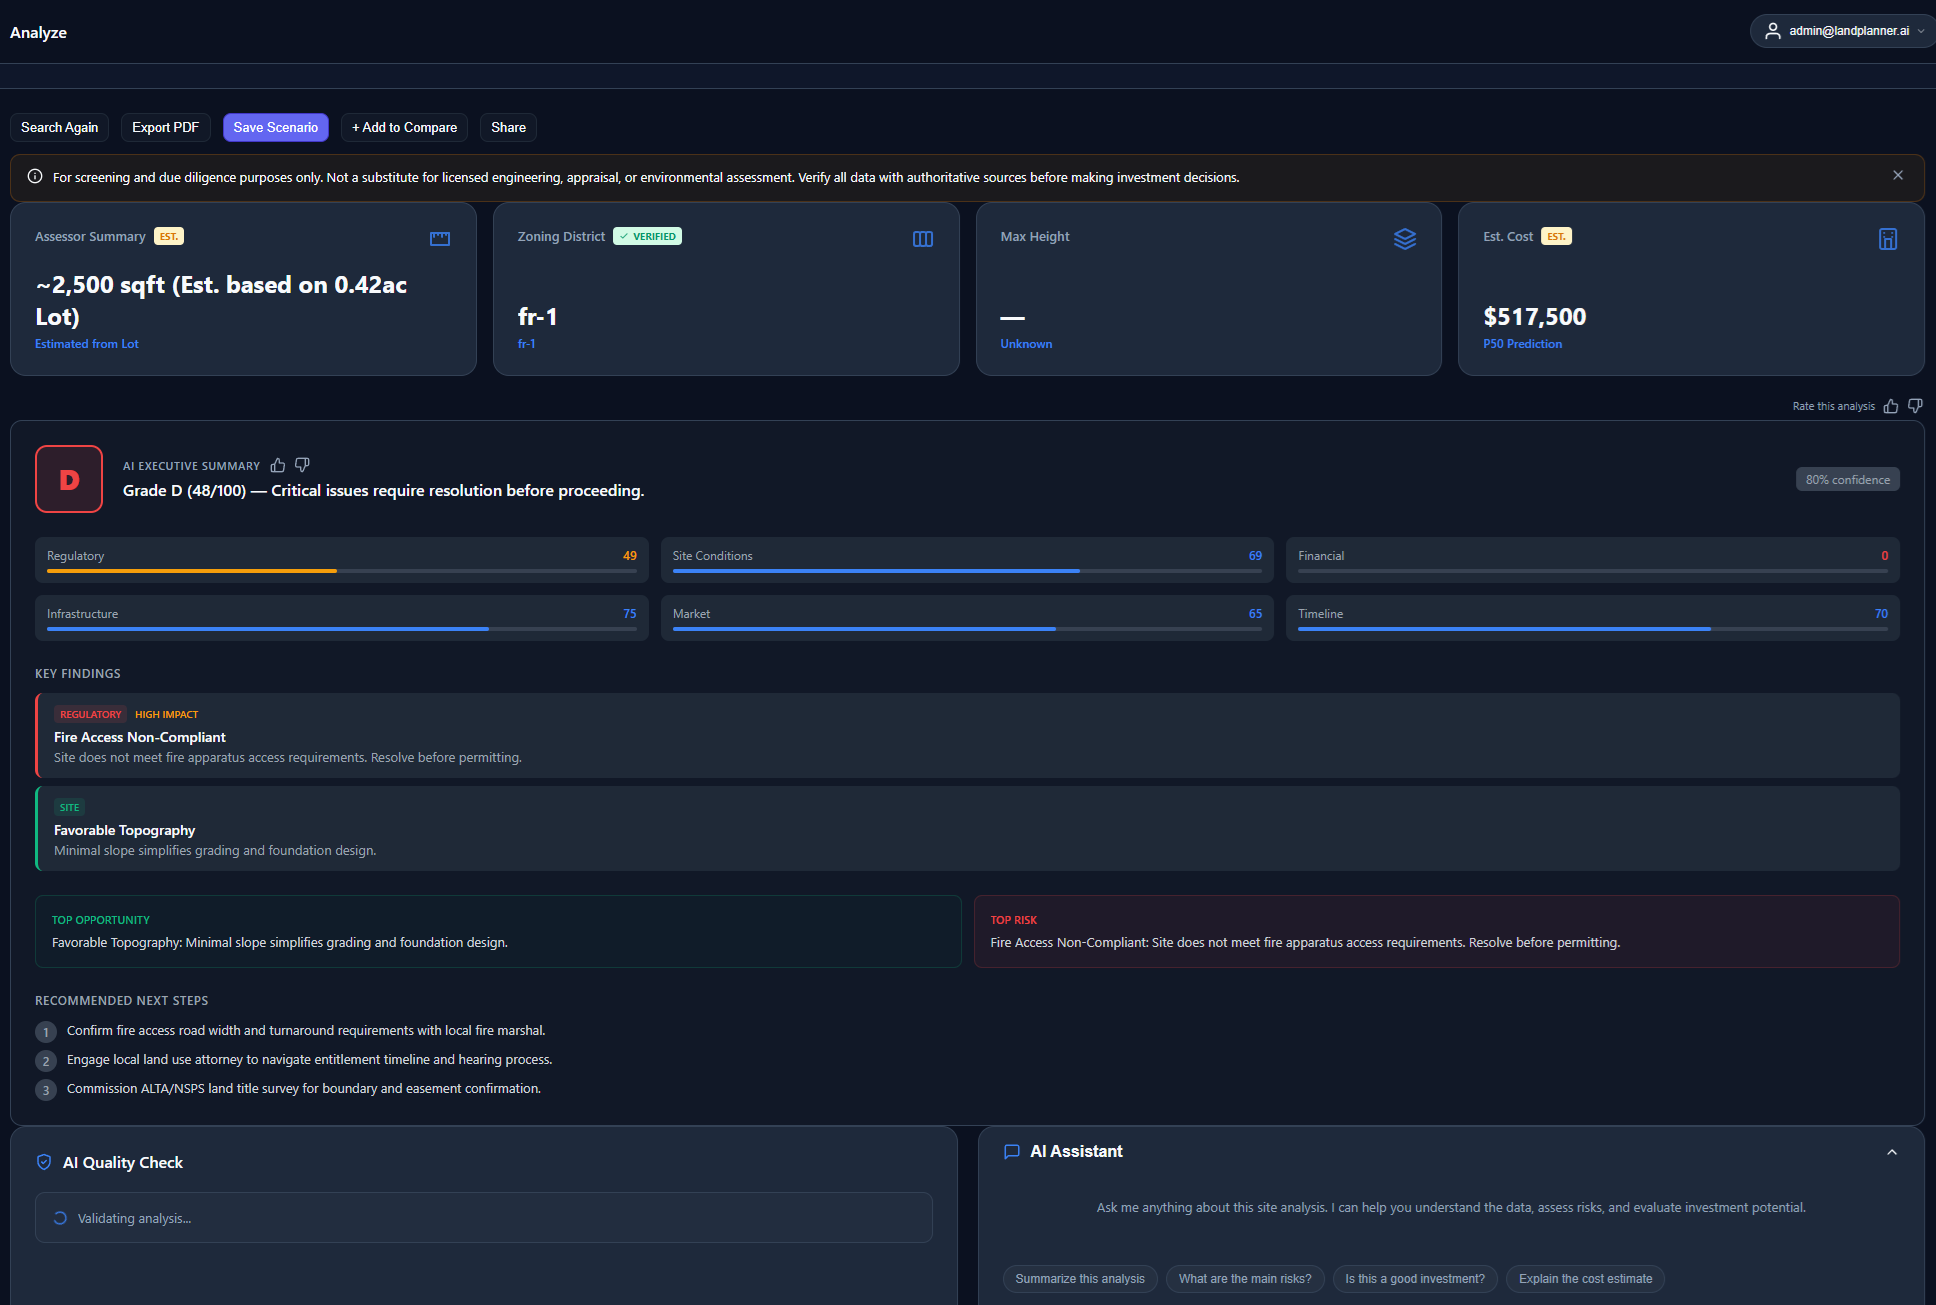1936x1305 pixels.
Task: Like the AI Executive Summary with thumbs up
Action: [x=278, y=465]
